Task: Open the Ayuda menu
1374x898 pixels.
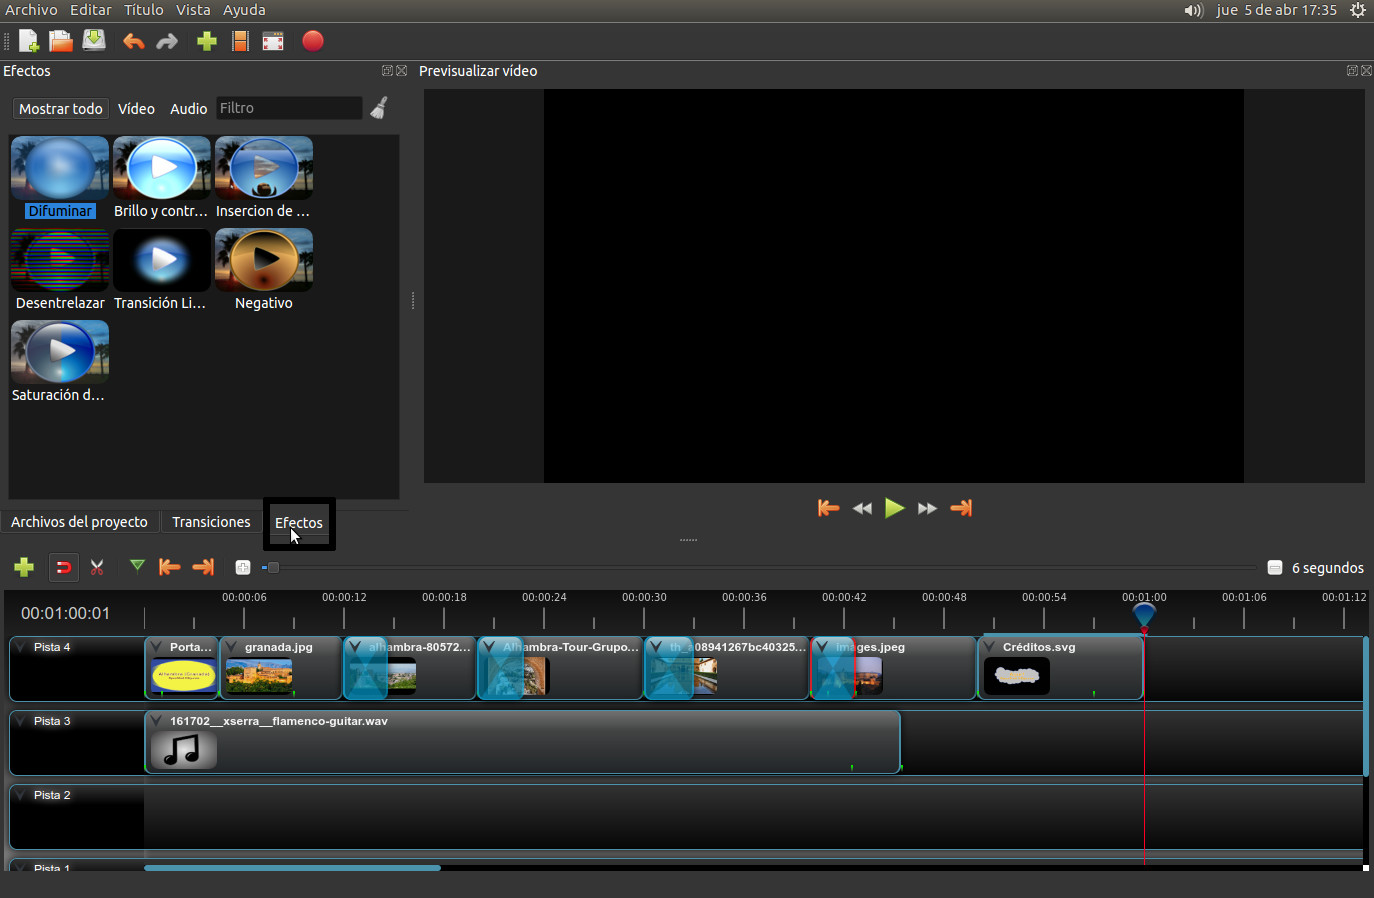Action: pyautogui.click(x=244, y=10)
